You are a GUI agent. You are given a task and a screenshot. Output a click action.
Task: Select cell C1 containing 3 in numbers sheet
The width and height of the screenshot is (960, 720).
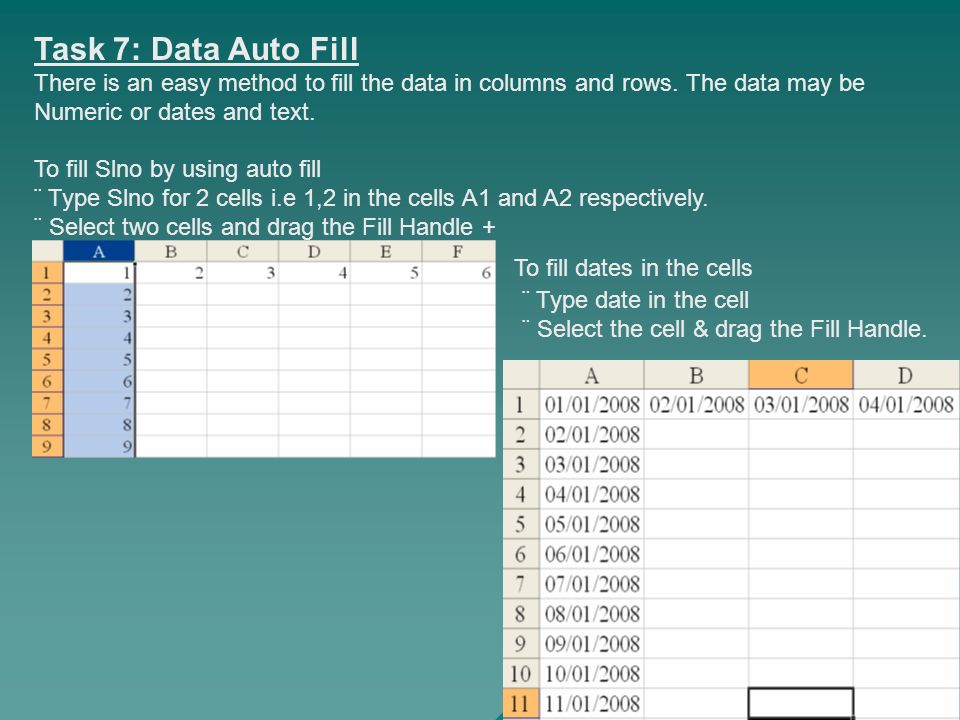coord(242,272)
